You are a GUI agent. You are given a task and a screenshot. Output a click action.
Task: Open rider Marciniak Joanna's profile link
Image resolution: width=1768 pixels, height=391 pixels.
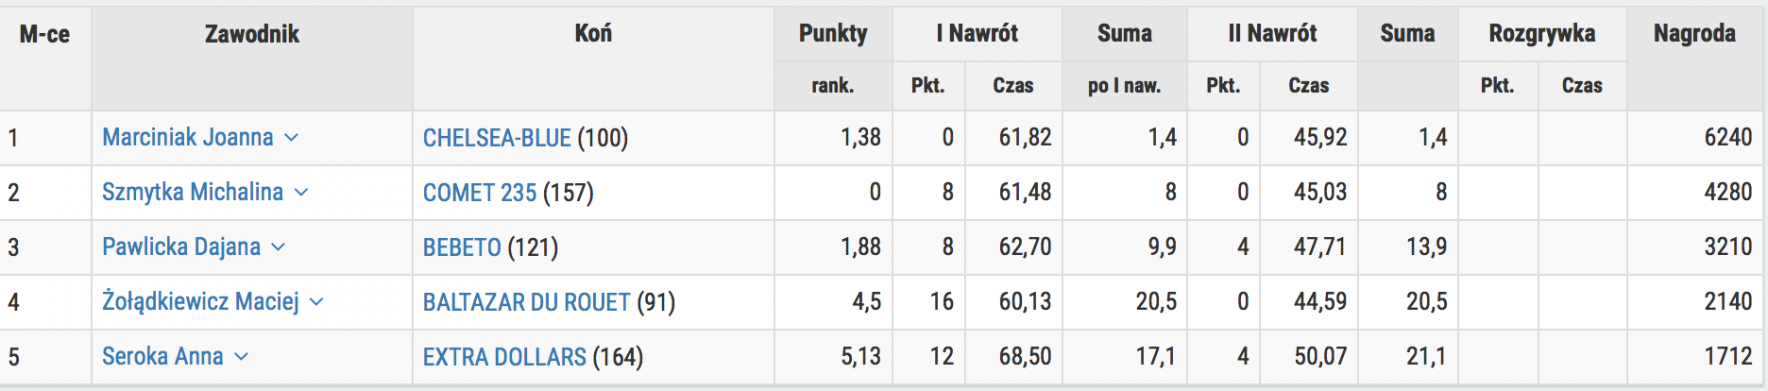point(188,138)
